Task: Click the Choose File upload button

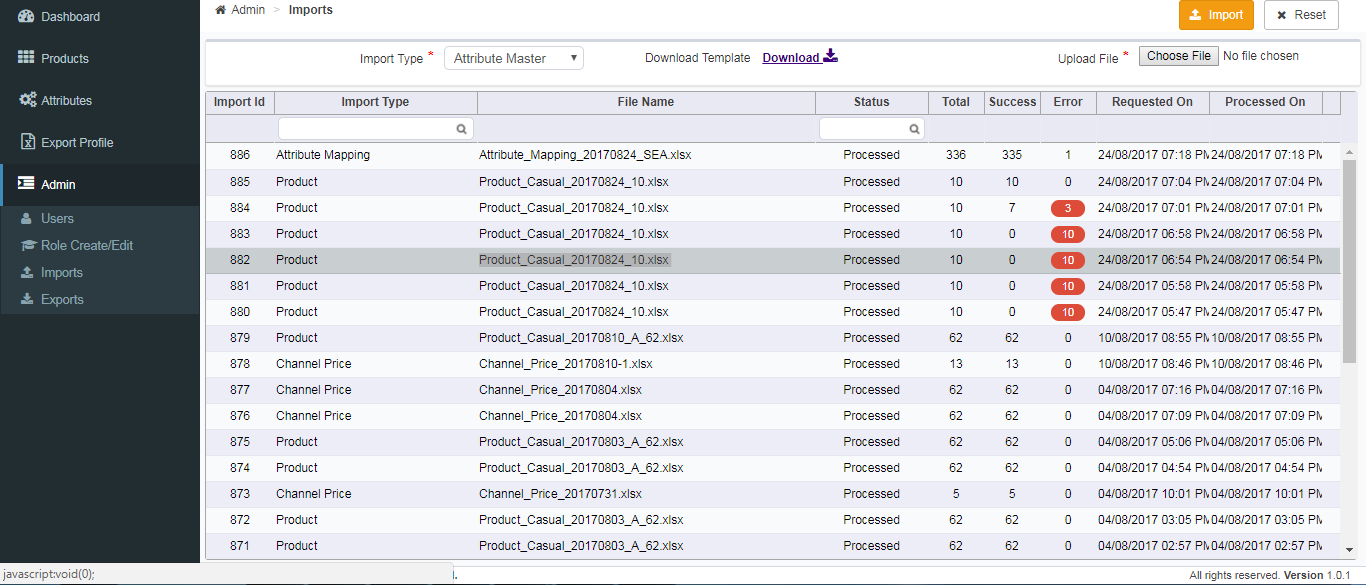Action: coord(1179,56)
